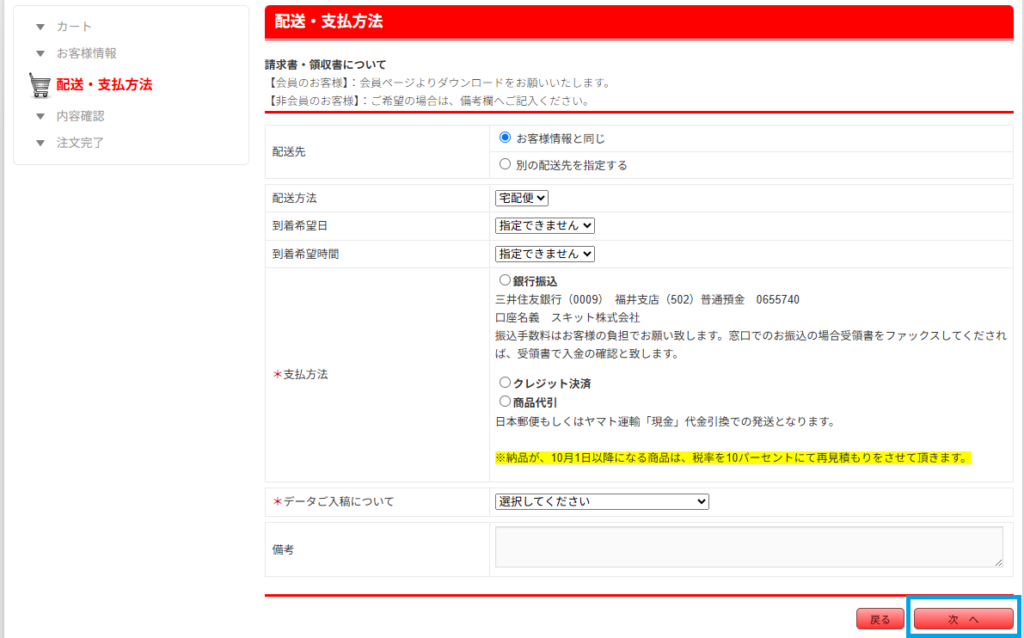Open the 配送方法 宅配便 dropdown
Viewport: 1024px width, 638px height.
click(522, 198)
